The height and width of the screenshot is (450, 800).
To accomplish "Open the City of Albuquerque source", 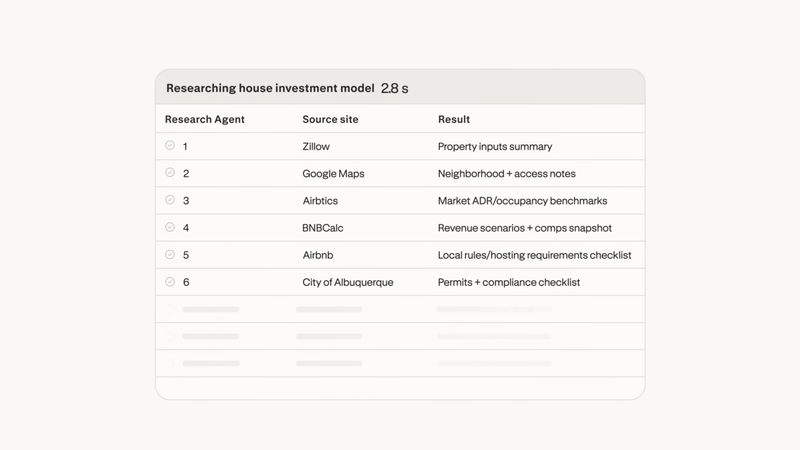I will coord(348,282).
